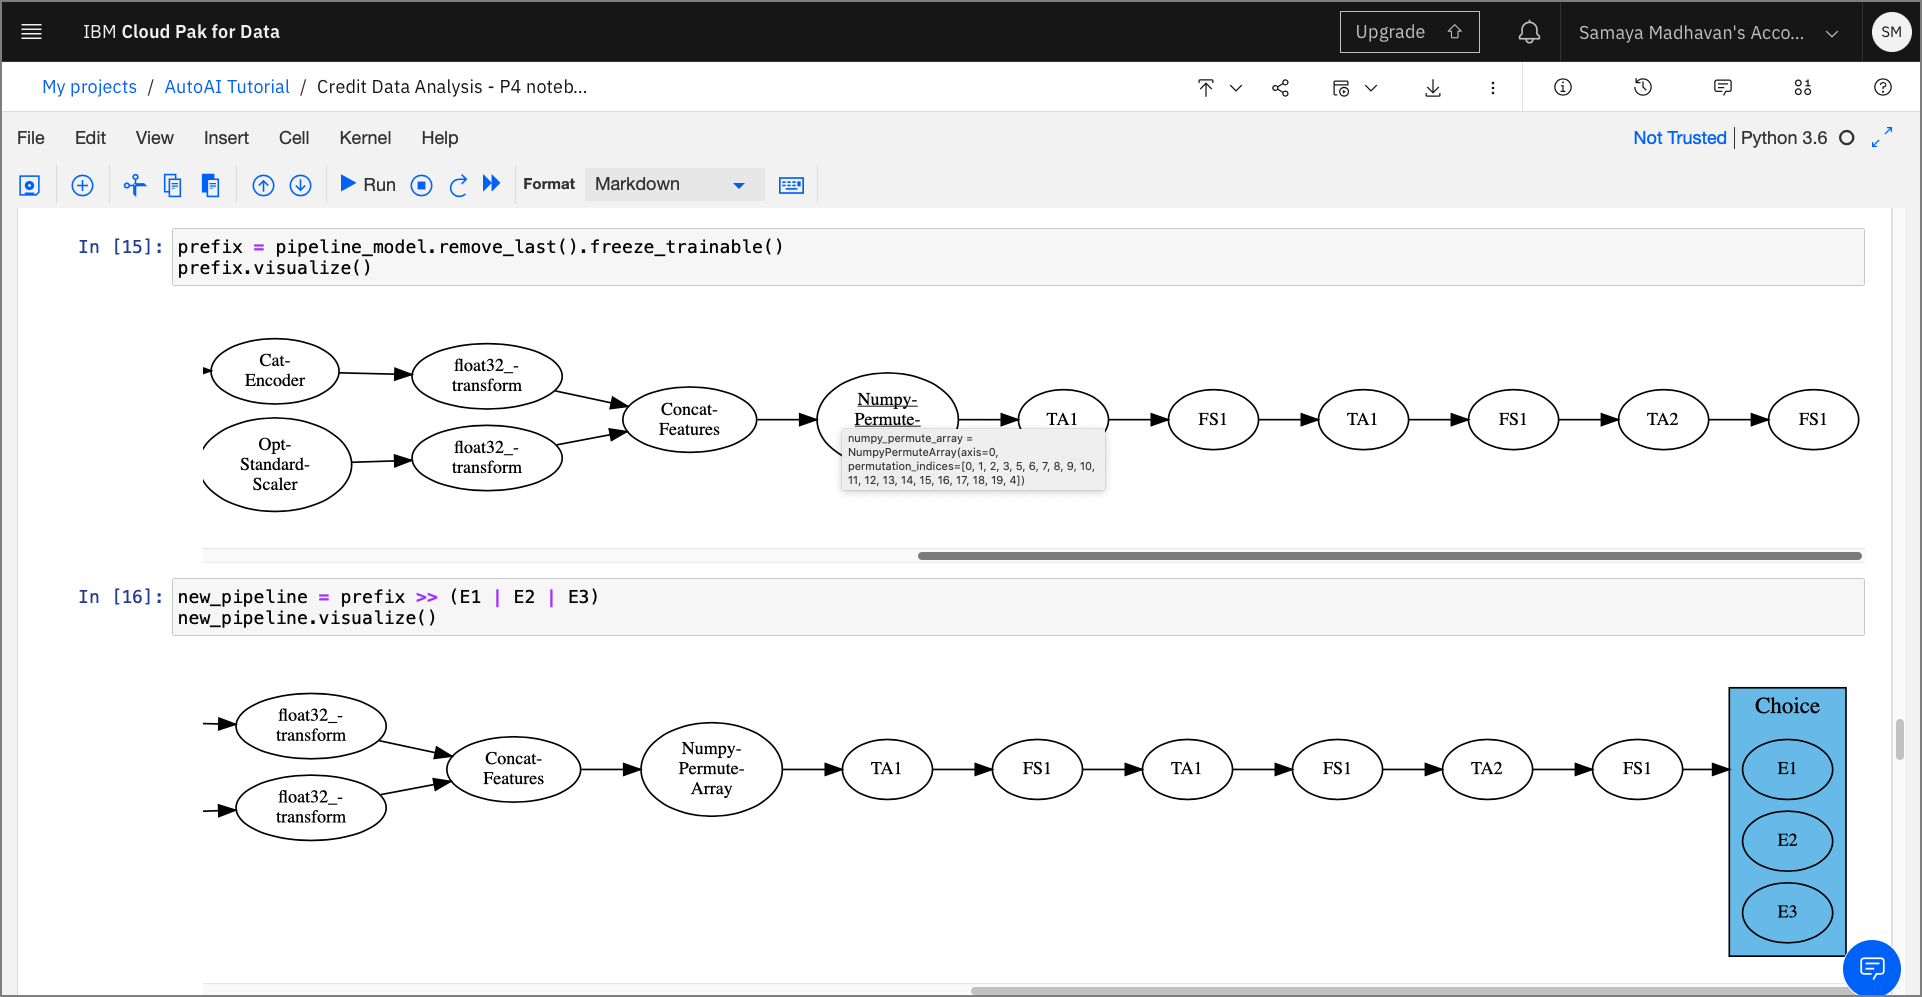Move the cell up

pos(263,185)
